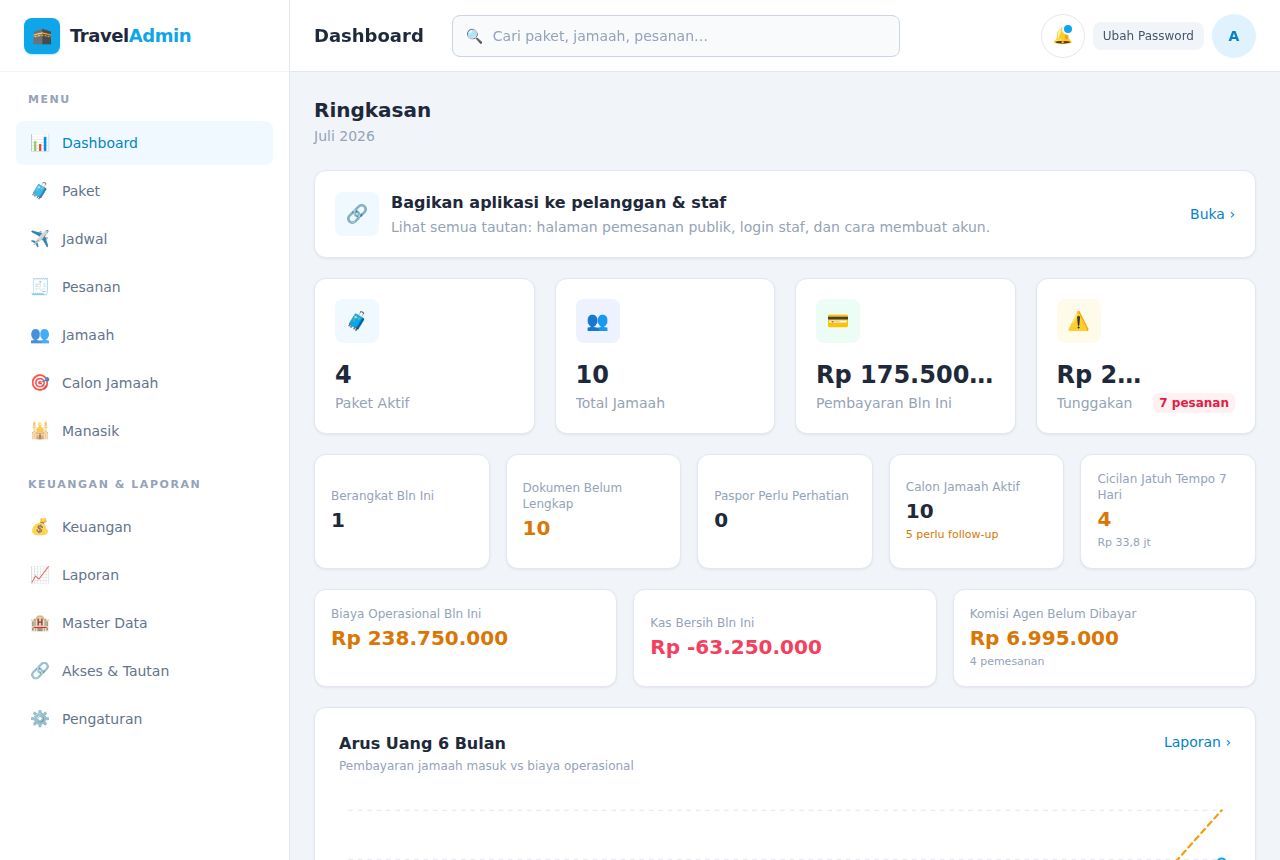The height and width of the screenshot is (860, 1280).
Task: Click the link icon in share banner
Action: click(x=357, y=214)
